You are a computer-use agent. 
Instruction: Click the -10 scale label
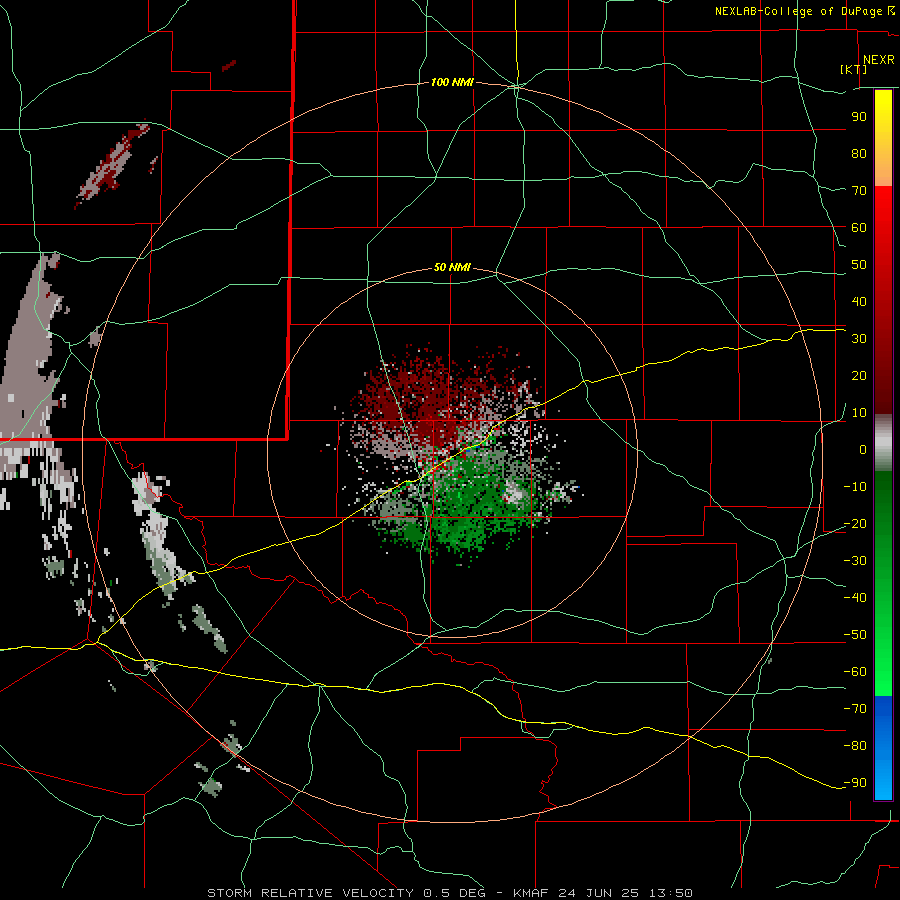pyautogui.click(x=855, y=487)
